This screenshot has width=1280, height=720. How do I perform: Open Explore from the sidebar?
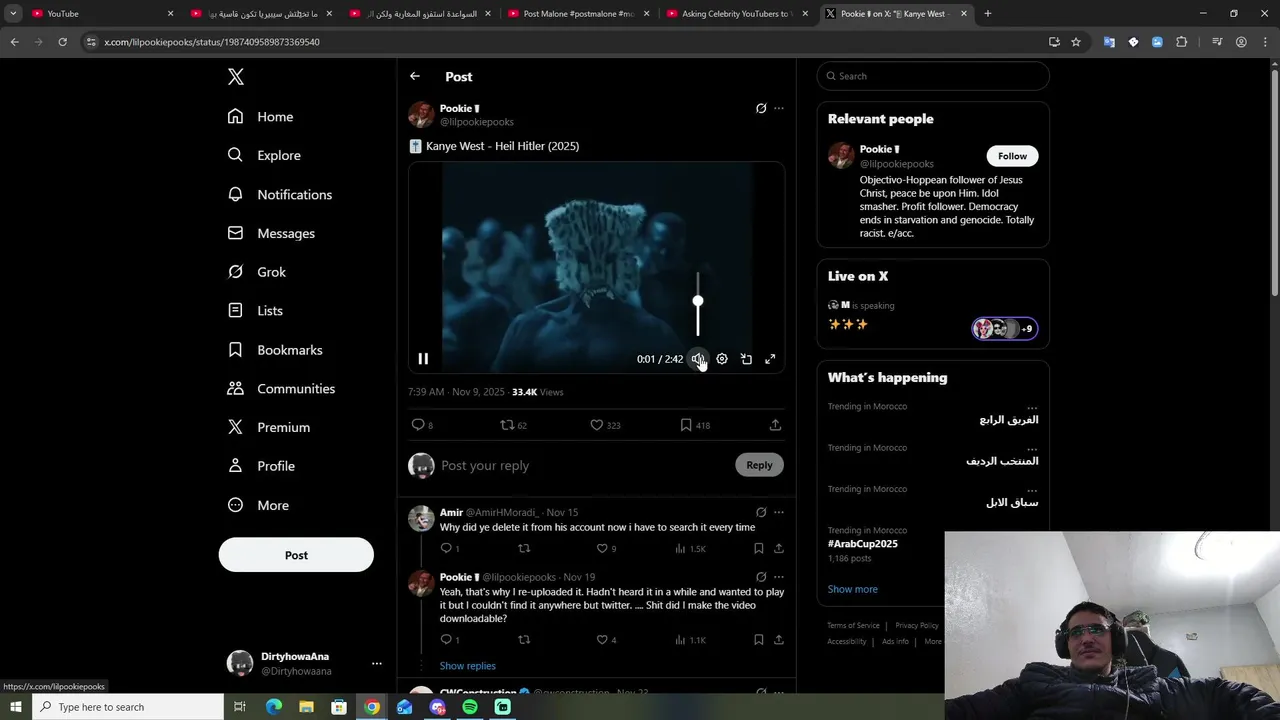tap(264, 155)
